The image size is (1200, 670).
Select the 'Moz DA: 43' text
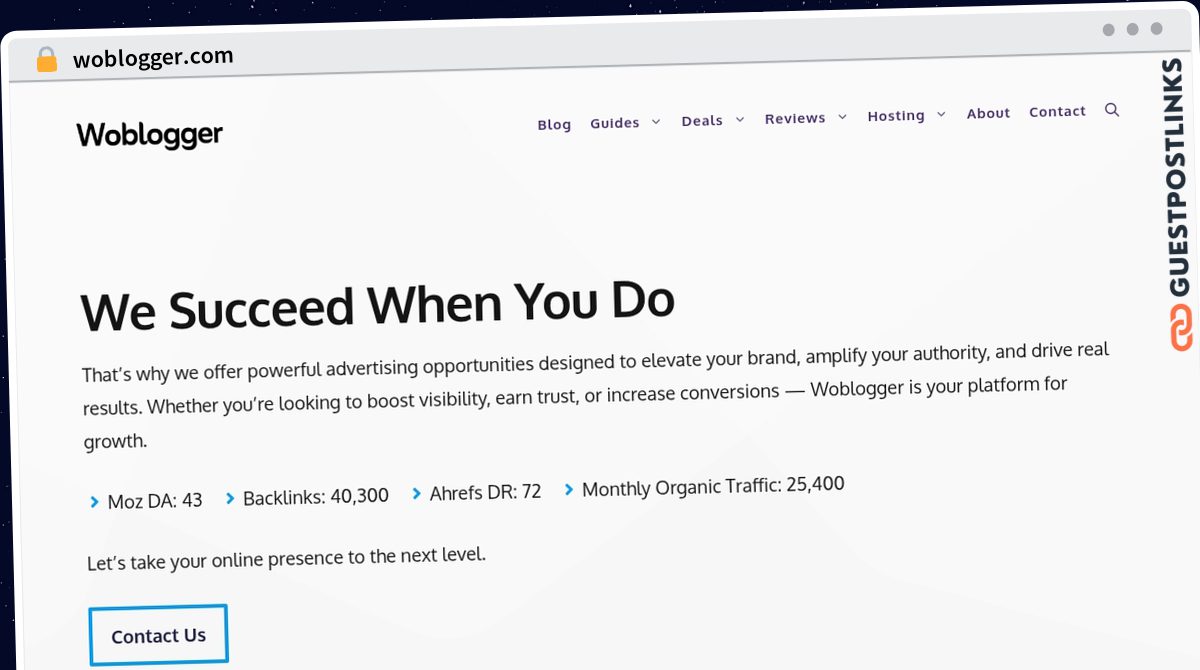click(155, 501)
